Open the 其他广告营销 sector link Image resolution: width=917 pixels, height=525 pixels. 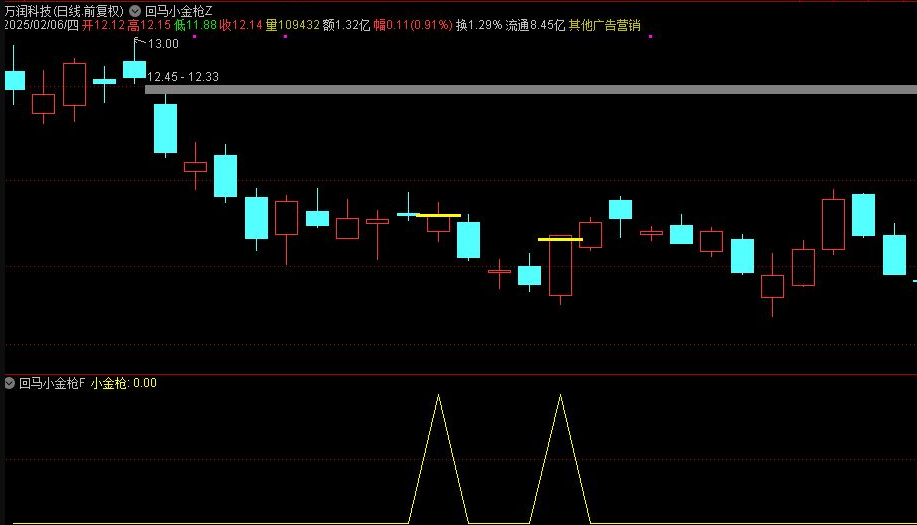pos(604,25)
